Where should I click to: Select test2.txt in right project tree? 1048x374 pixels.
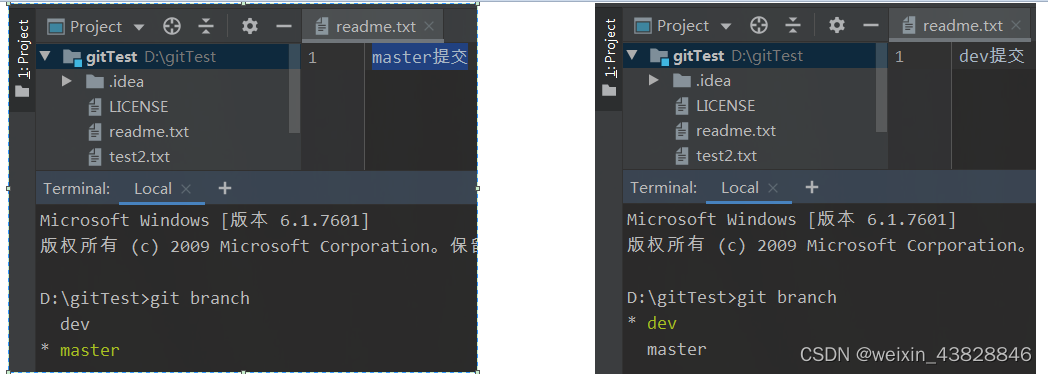tap(716, 156)
